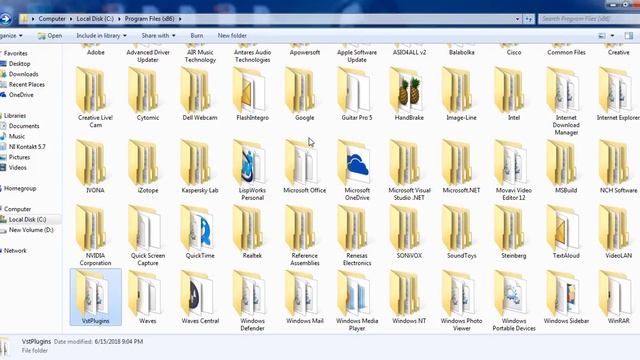The image size is (640, 360).
Task: Select the Waves Central folder icon
Action: tap(198, 294)
